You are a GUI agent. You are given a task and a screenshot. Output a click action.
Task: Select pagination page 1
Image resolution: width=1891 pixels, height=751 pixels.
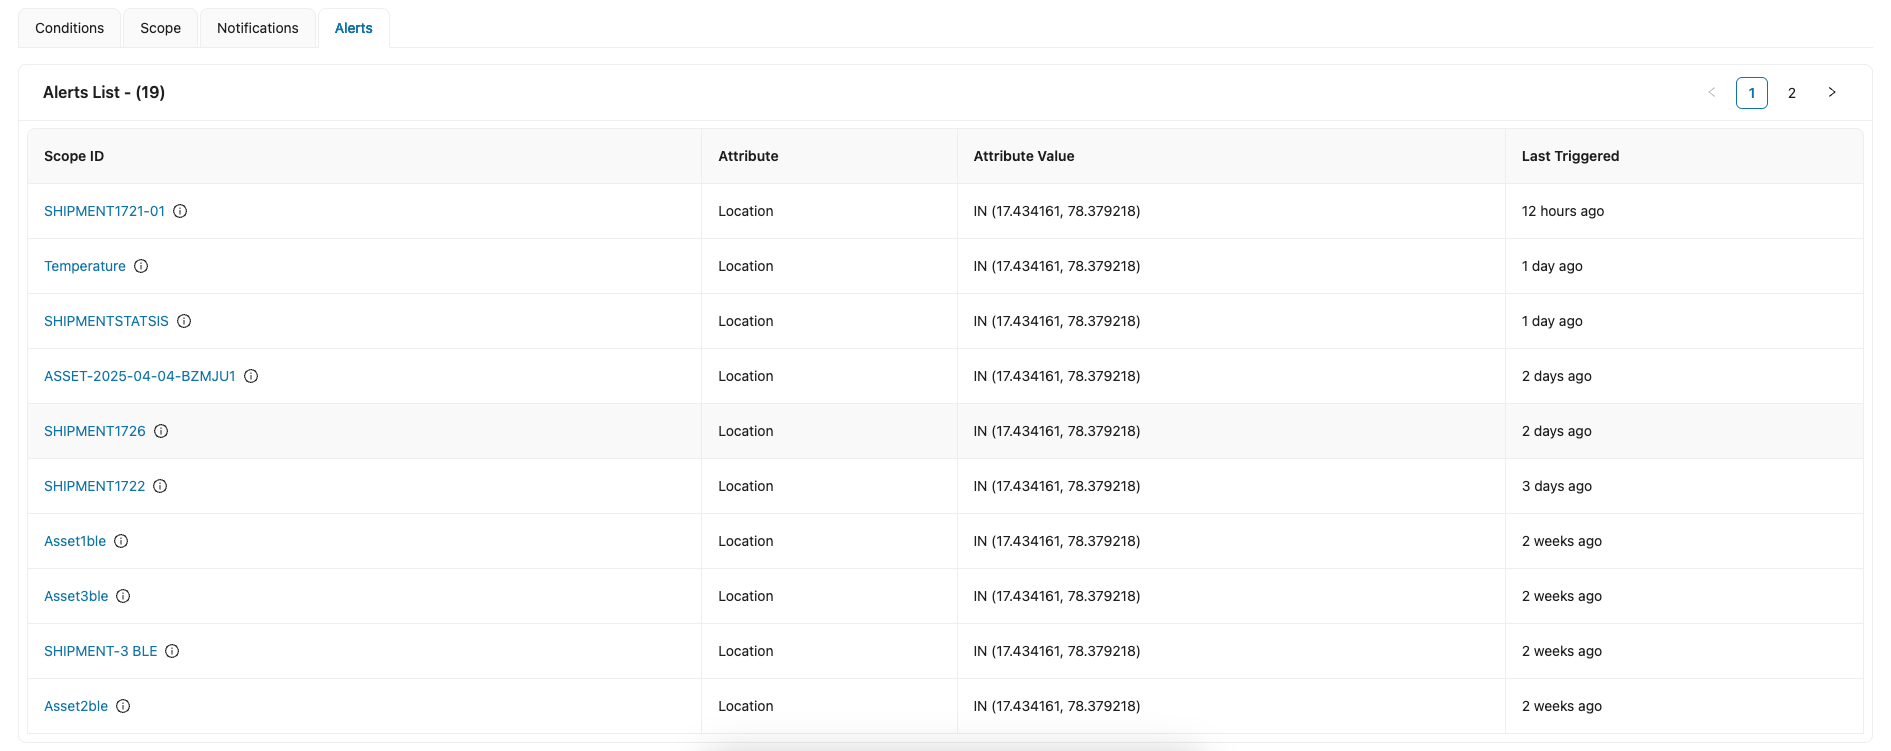click(1752, 92)
